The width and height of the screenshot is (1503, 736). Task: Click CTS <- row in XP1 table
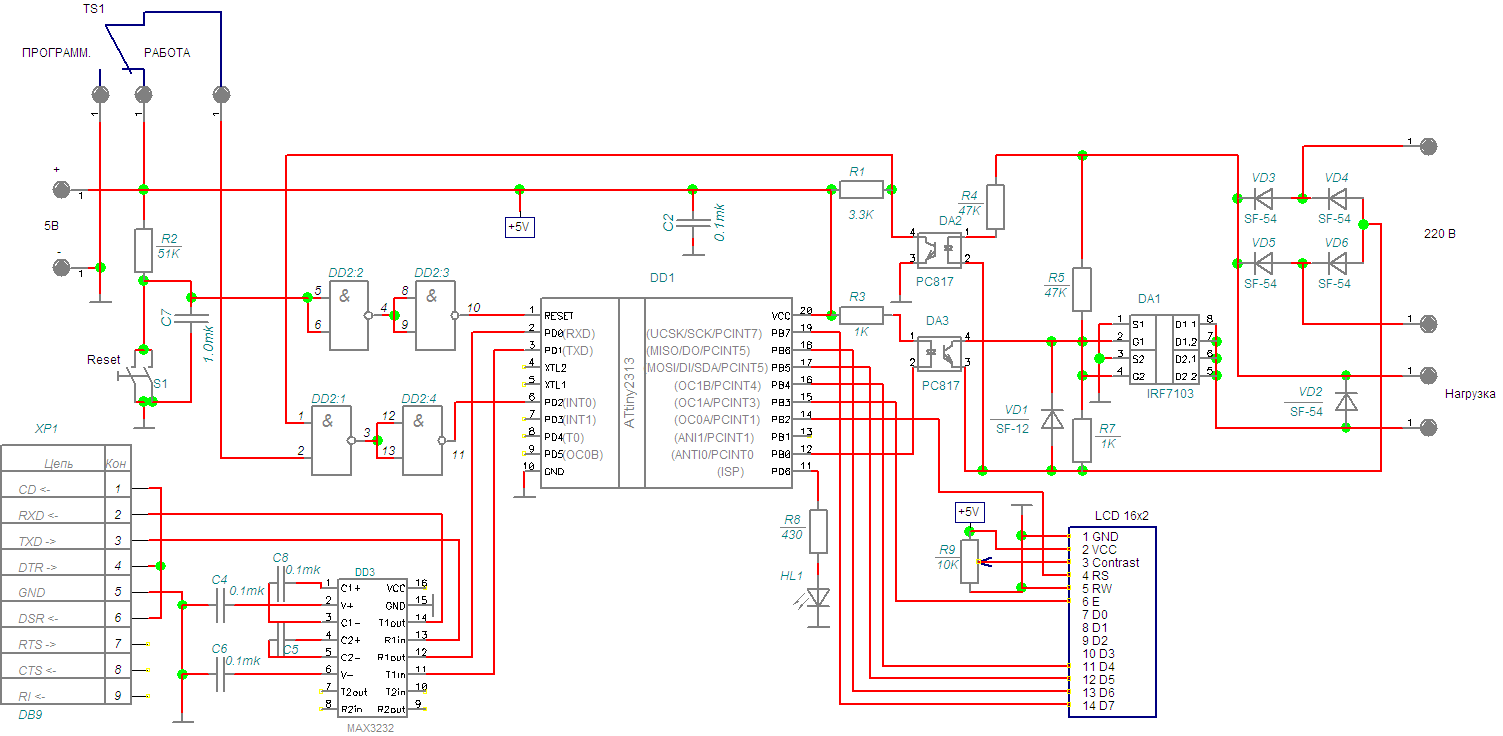pyautogui.click(x=67, y=671)
